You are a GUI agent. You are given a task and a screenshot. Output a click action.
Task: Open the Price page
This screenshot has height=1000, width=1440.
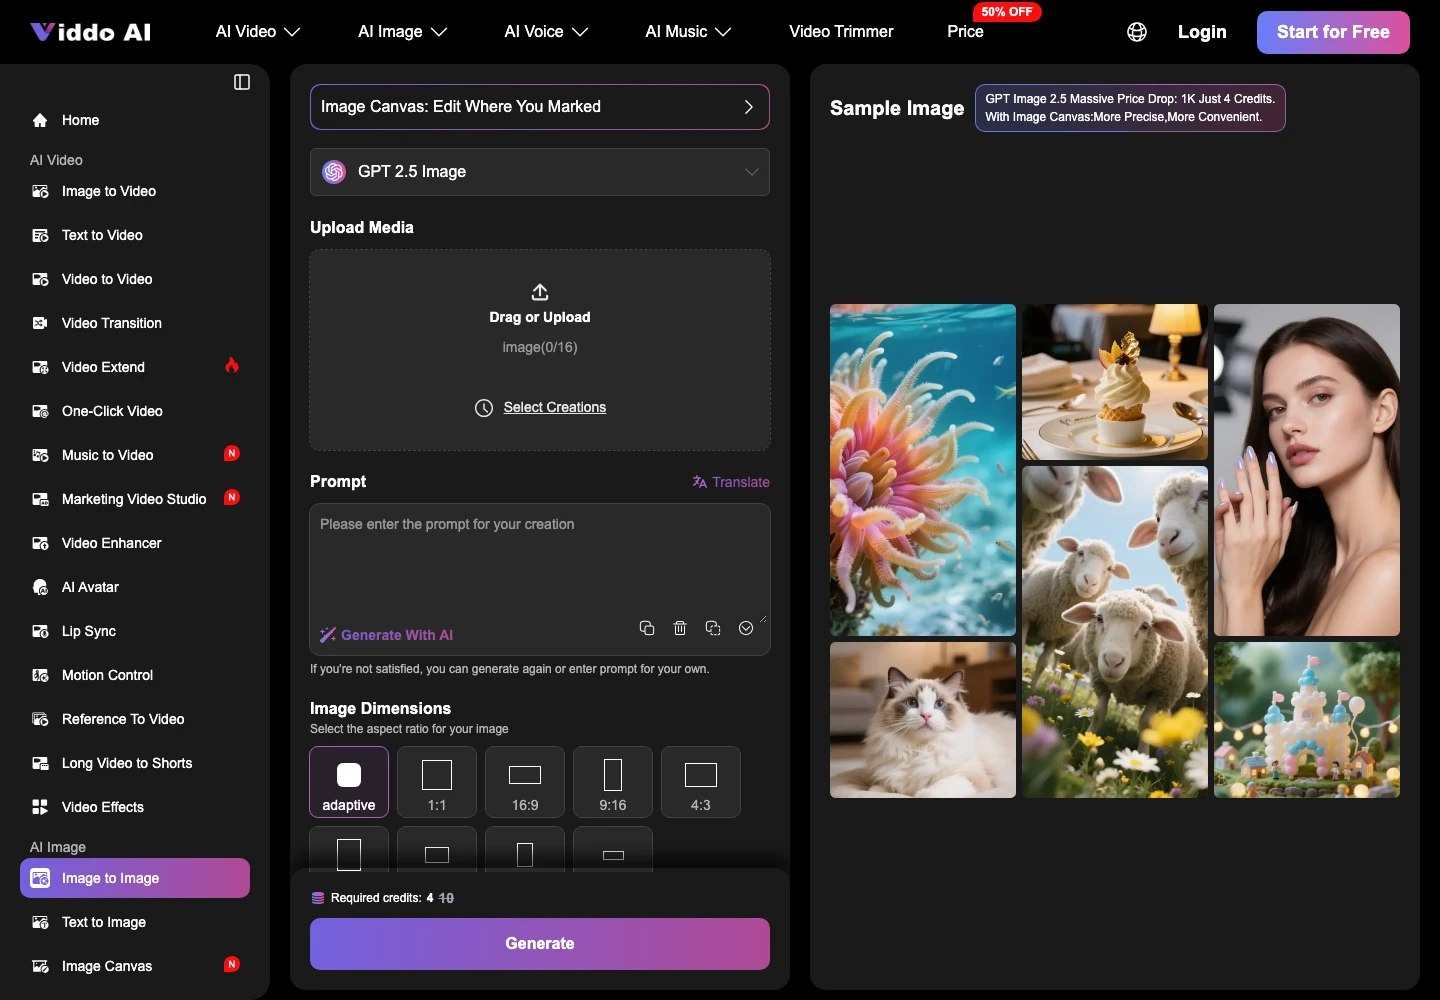[x=965, y=32]
